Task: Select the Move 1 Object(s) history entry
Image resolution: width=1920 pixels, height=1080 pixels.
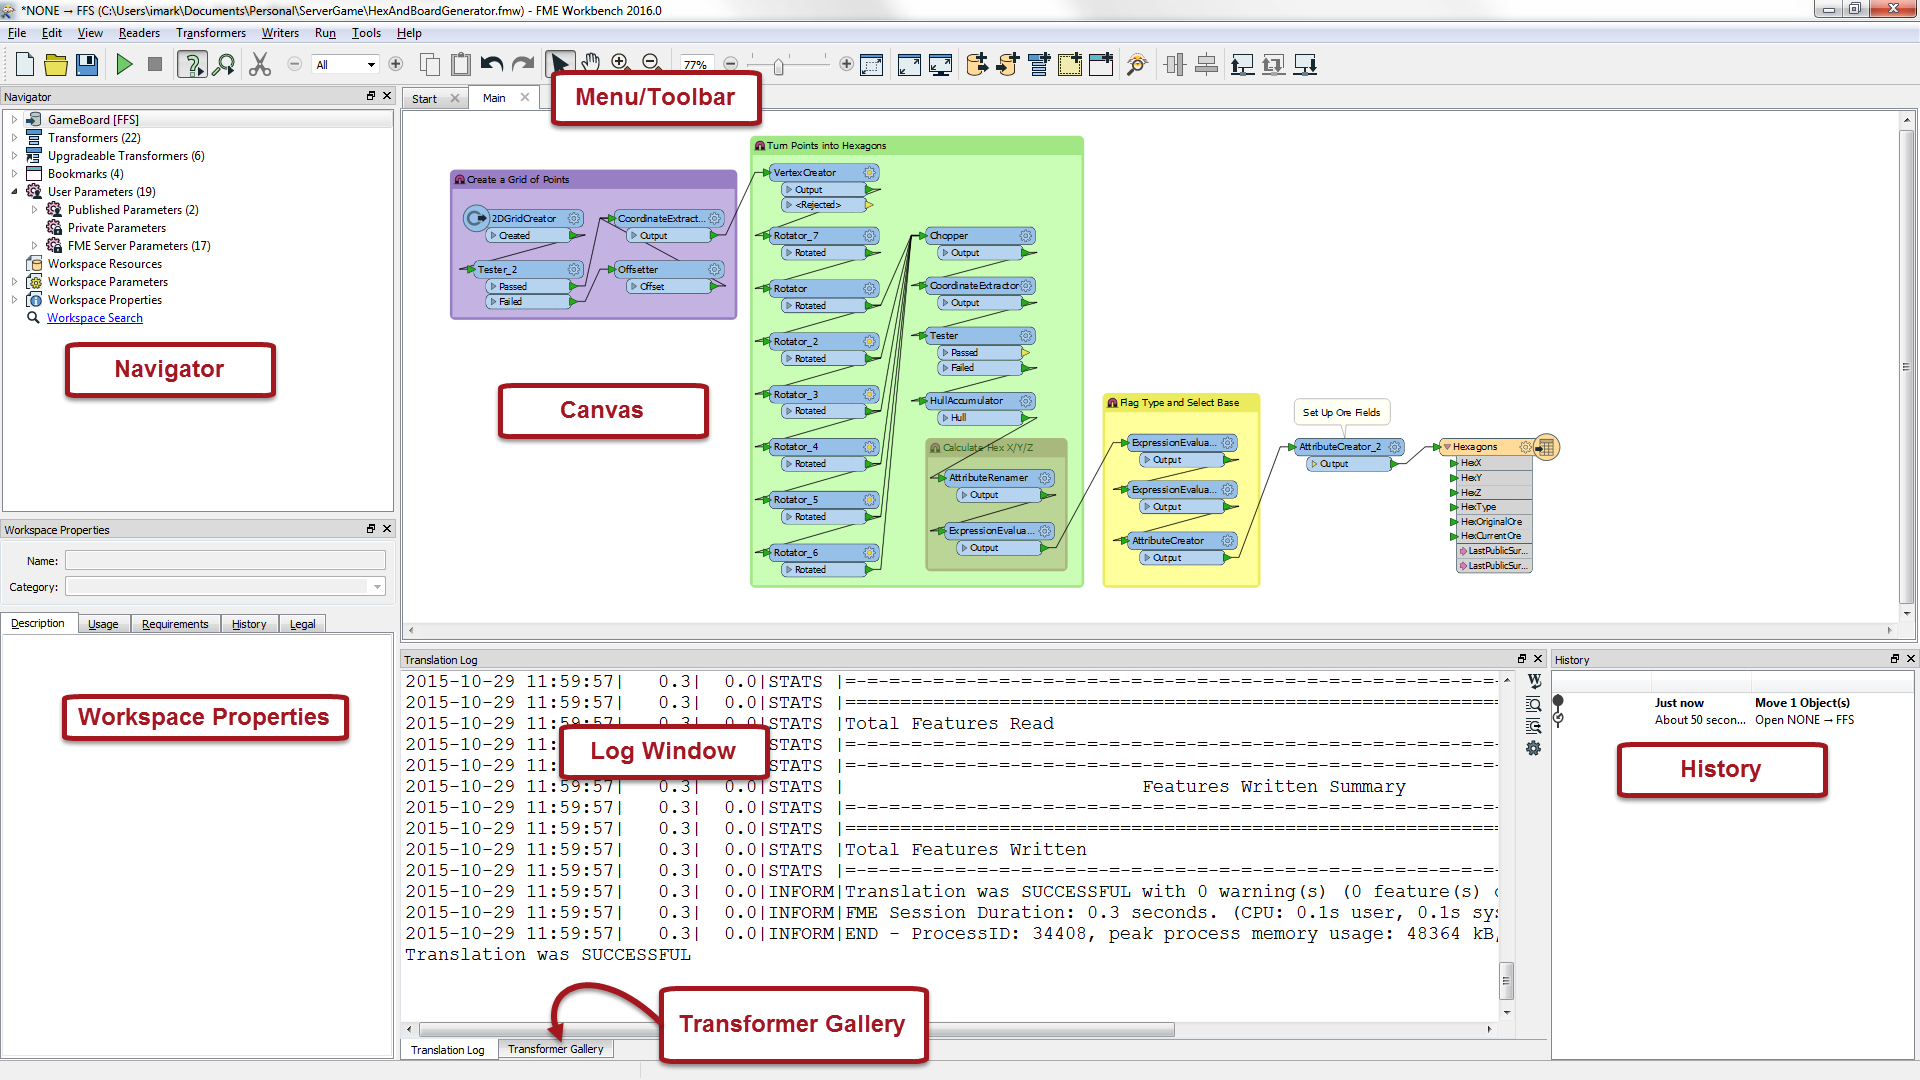Action: (x=1802, y=703)
